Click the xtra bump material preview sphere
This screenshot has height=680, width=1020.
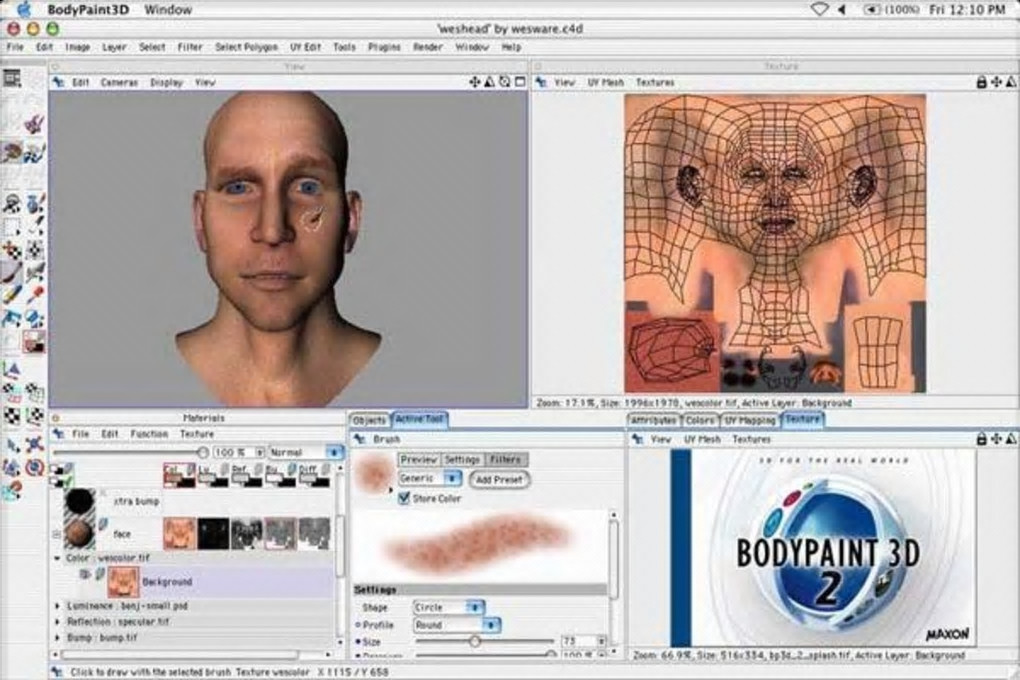[x=79, y=502]
